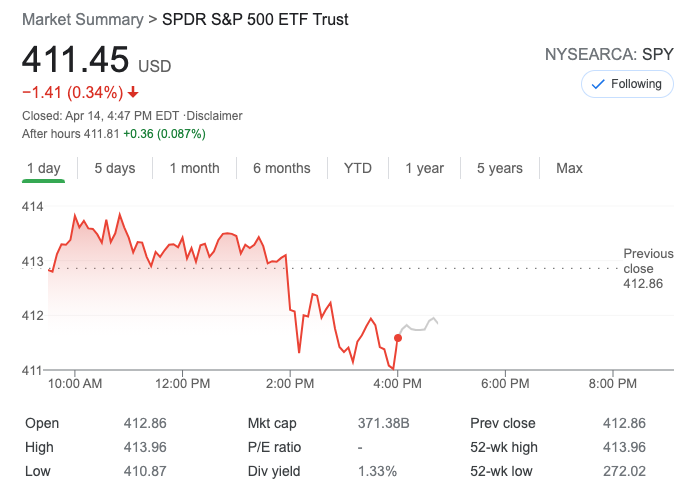Screen dimensions: 697x495
Task: Click the NYSEARCA: SPY ticker label
Action: pos(610,54)
